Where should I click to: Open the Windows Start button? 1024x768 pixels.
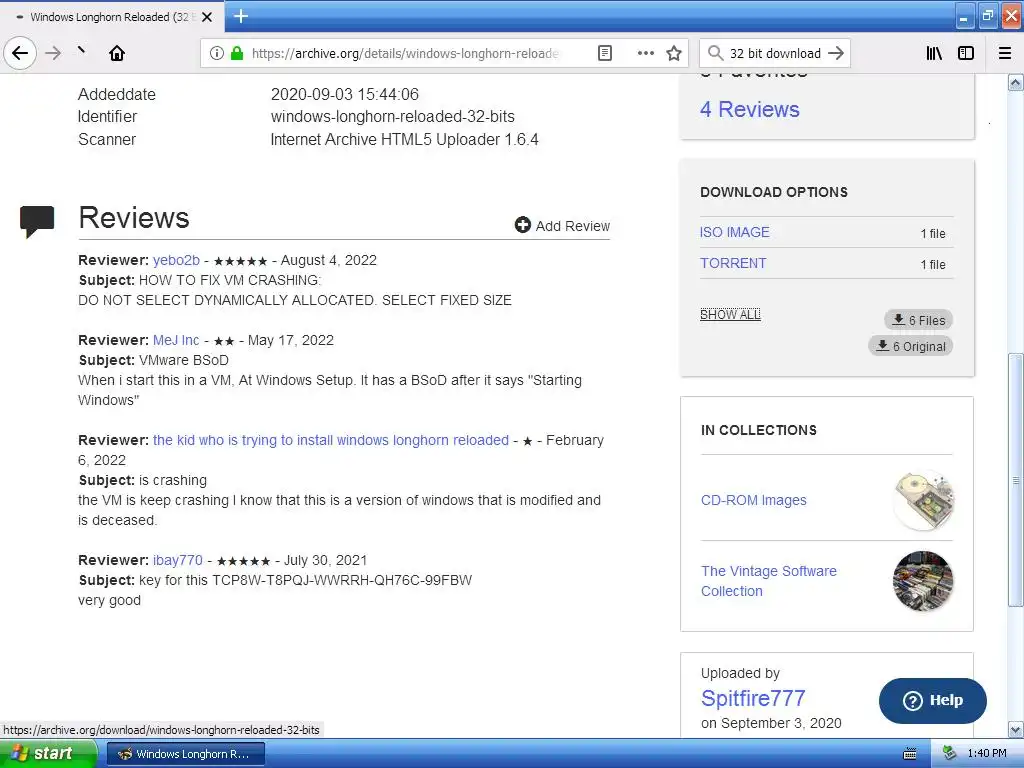click(x=48, y=754)
